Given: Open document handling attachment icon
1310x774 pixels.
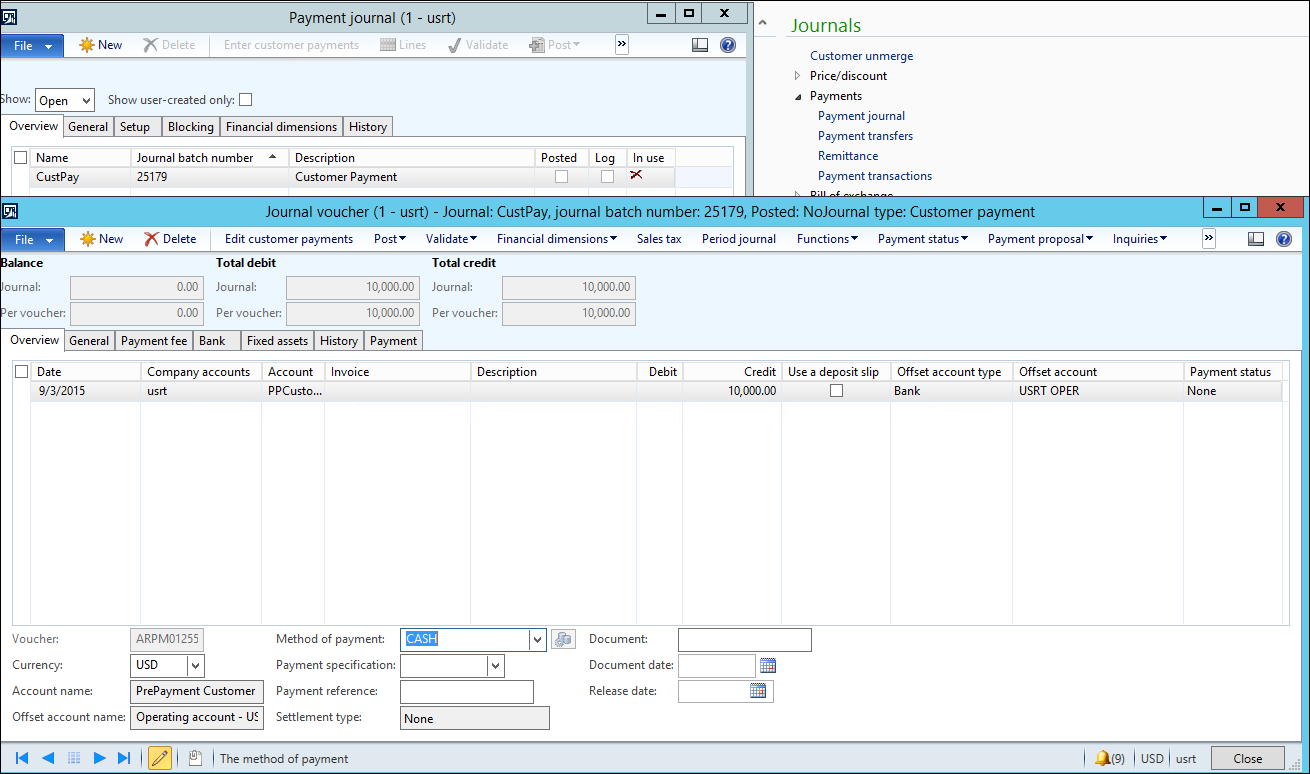Looking at the screenshot, I should pyautogui.click(x=195, y=758).
